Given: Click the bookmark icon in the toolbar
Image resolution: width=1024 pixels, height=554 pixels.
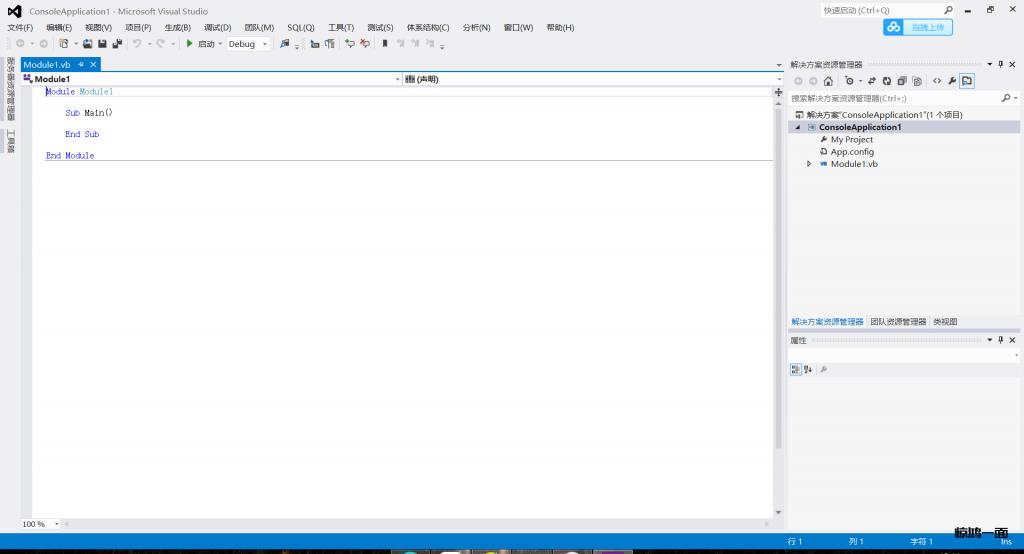Looking at the screenshot, I should [385, 44].
